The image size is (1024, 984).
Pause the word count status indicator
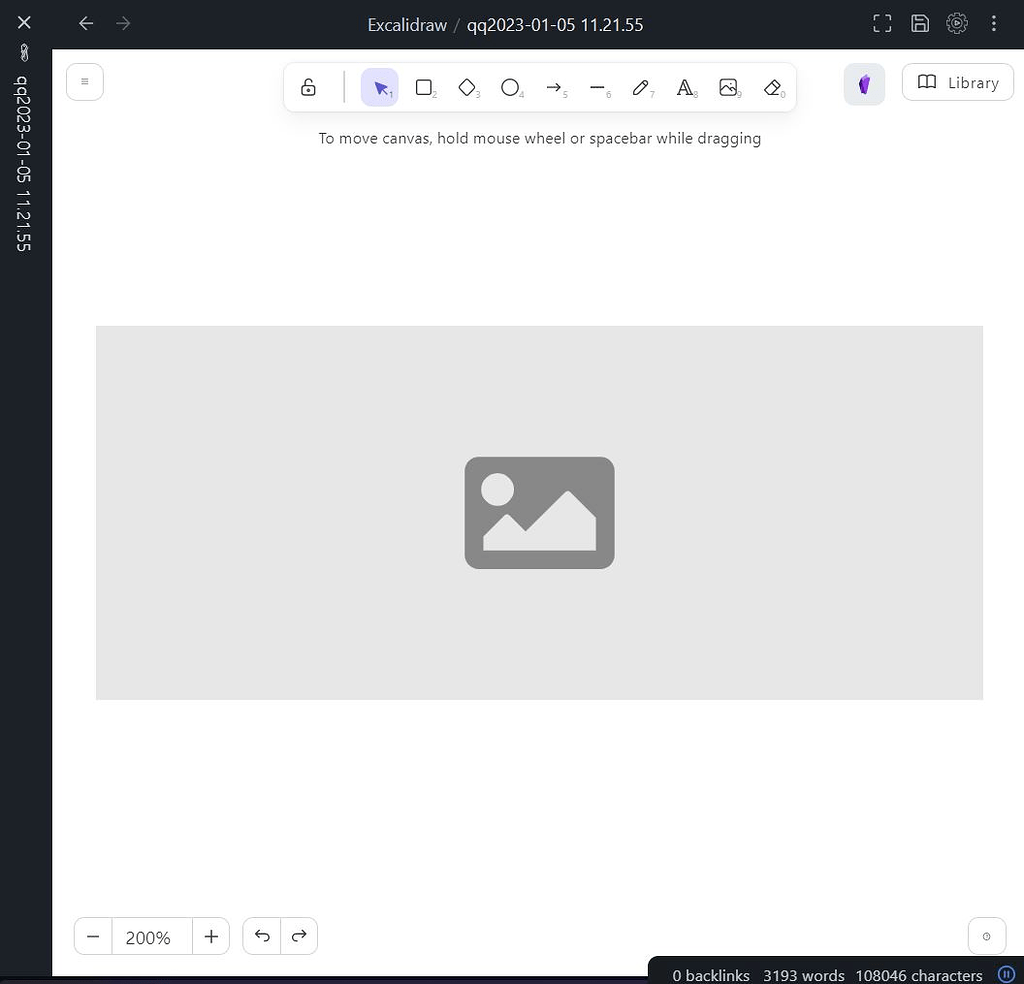tap(1006, 974)
